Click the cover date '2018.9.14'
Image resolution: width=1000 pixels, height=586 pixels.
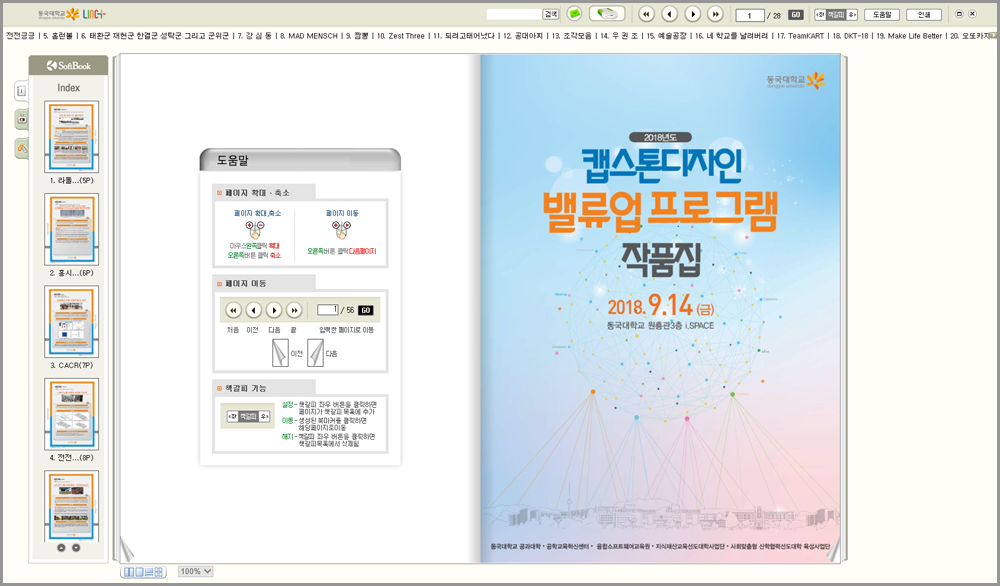(650, 306)
